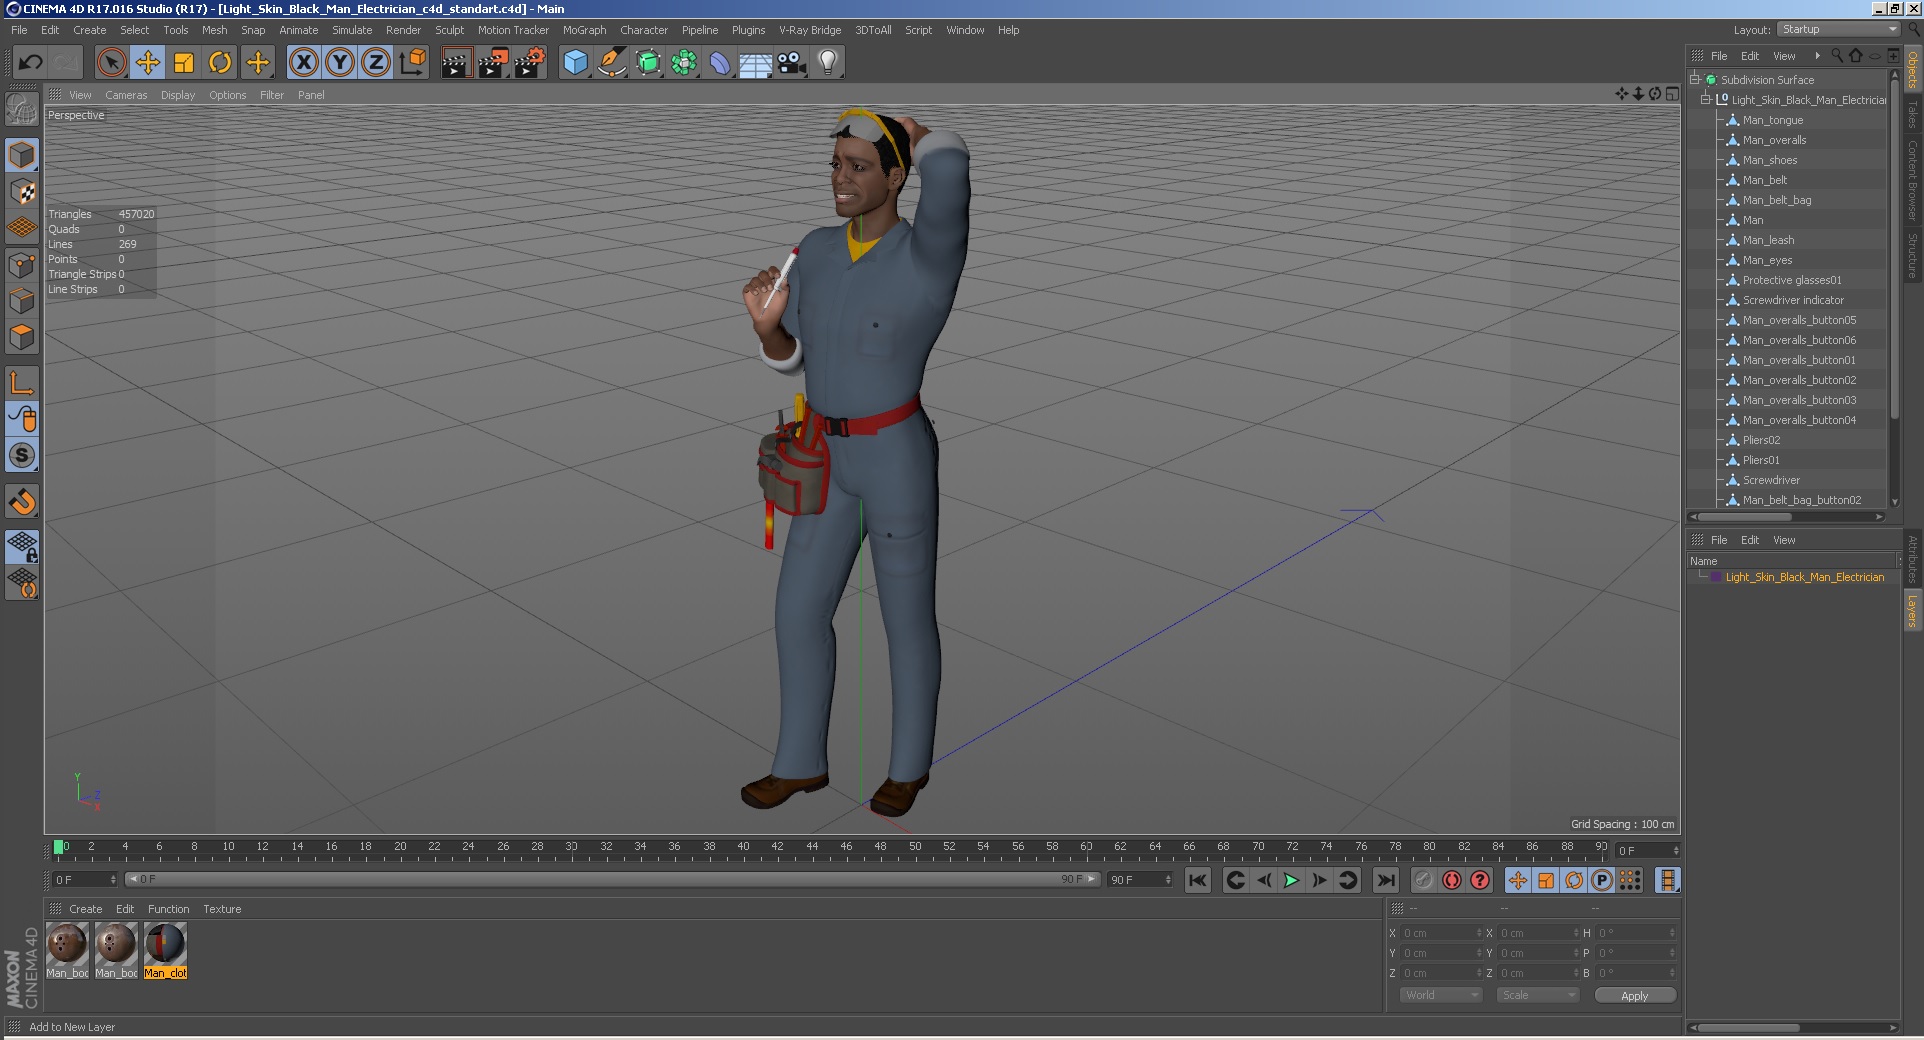Toggle X axis lock

click(304, 63)
